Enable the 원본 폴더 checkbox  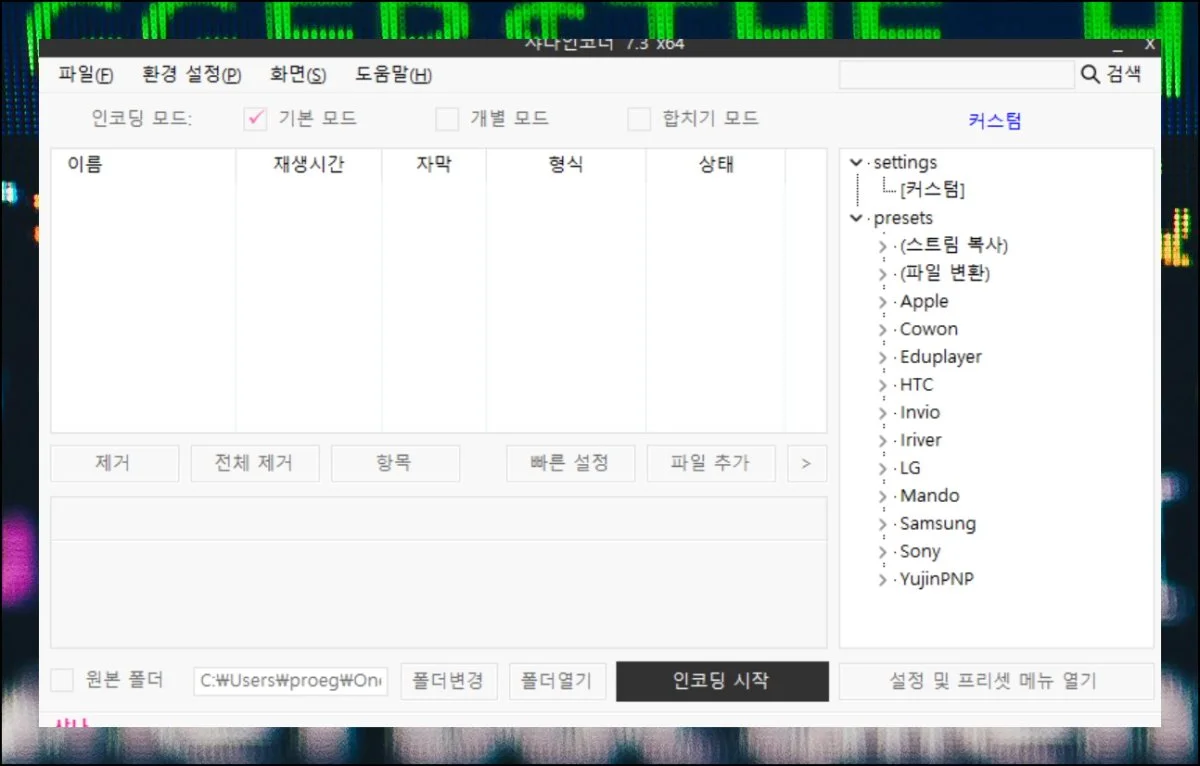pyautogui.click(x=63, y=680)
